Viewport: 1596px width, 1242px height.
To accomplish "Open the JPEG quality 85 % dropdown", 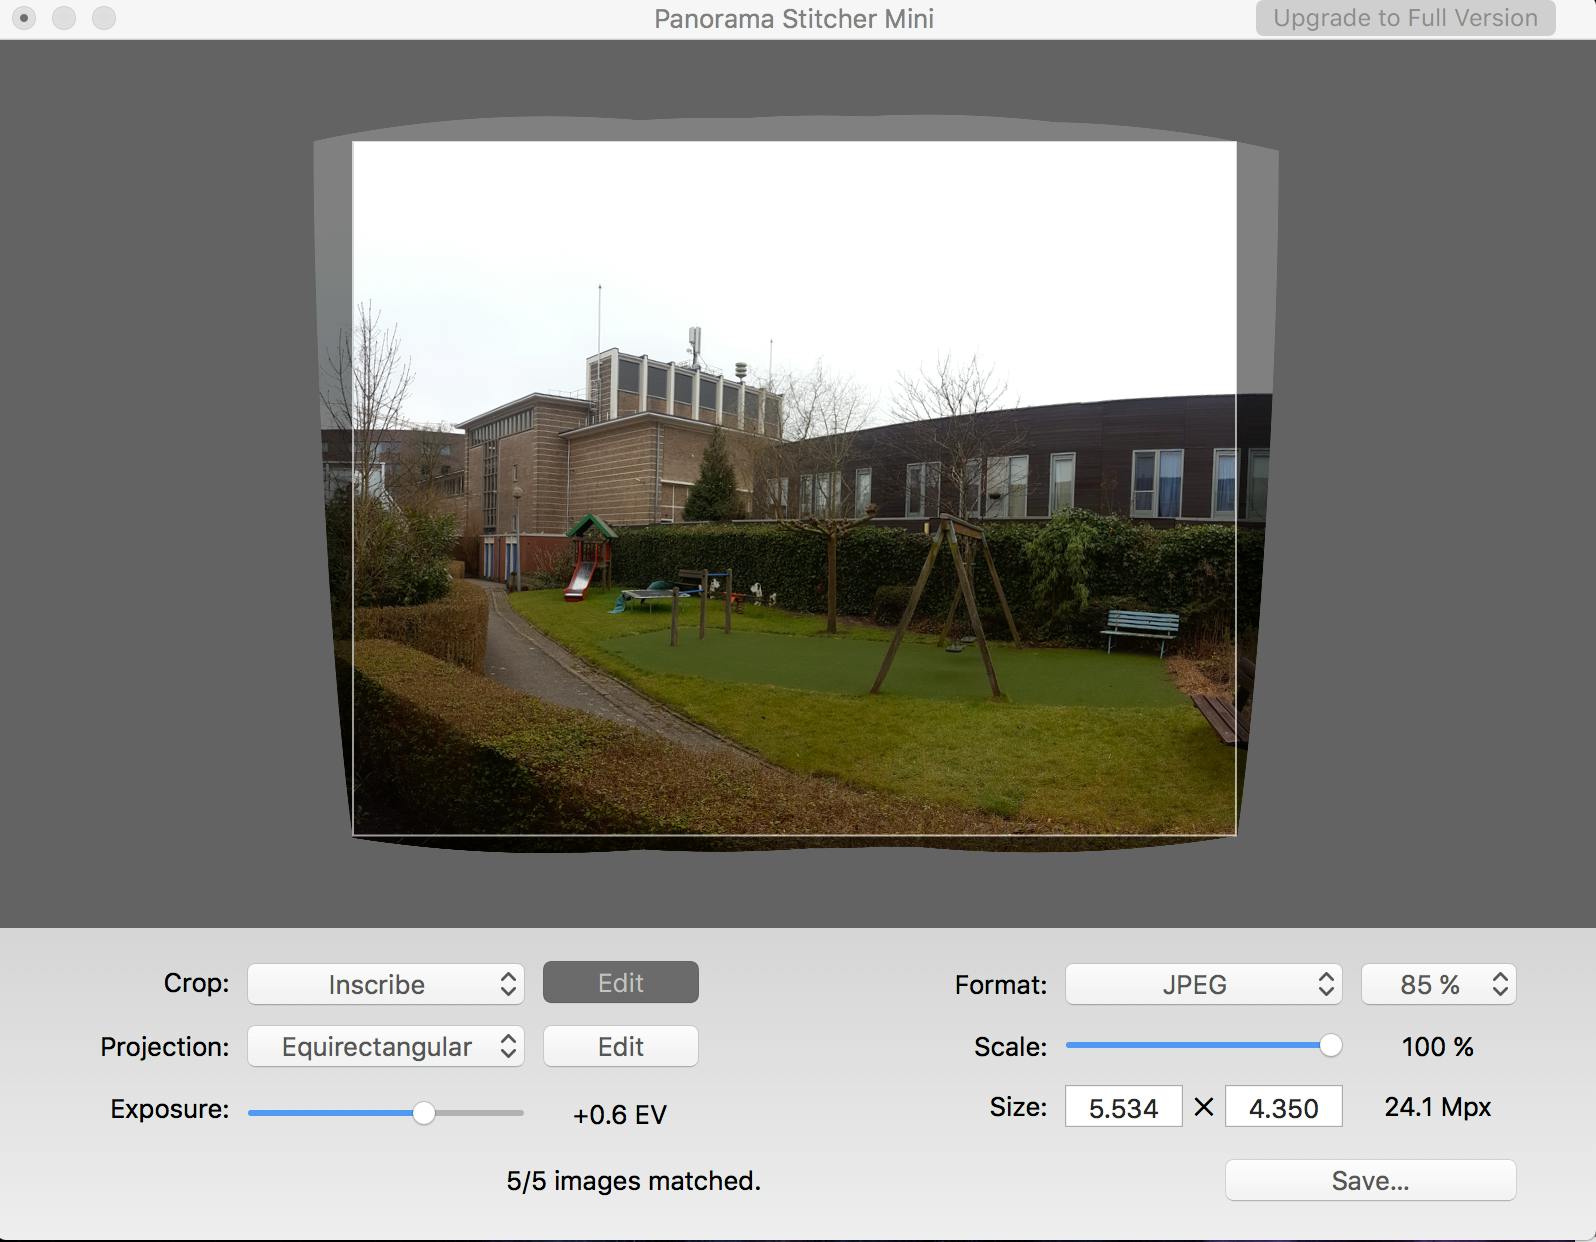I will pos(1438,984).
